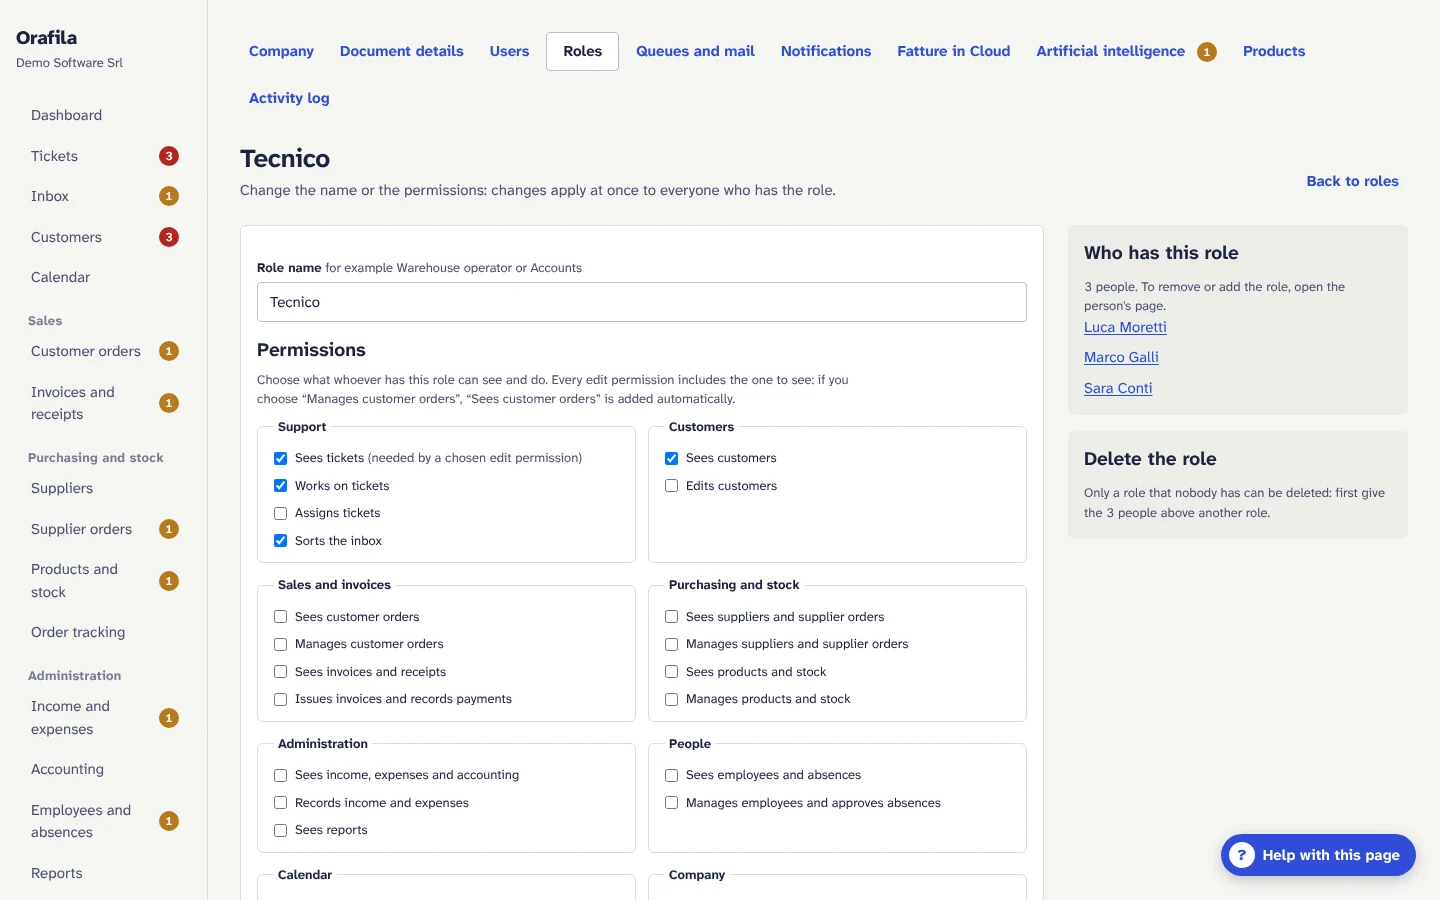Check Manages customer orders

pos(281,644)
